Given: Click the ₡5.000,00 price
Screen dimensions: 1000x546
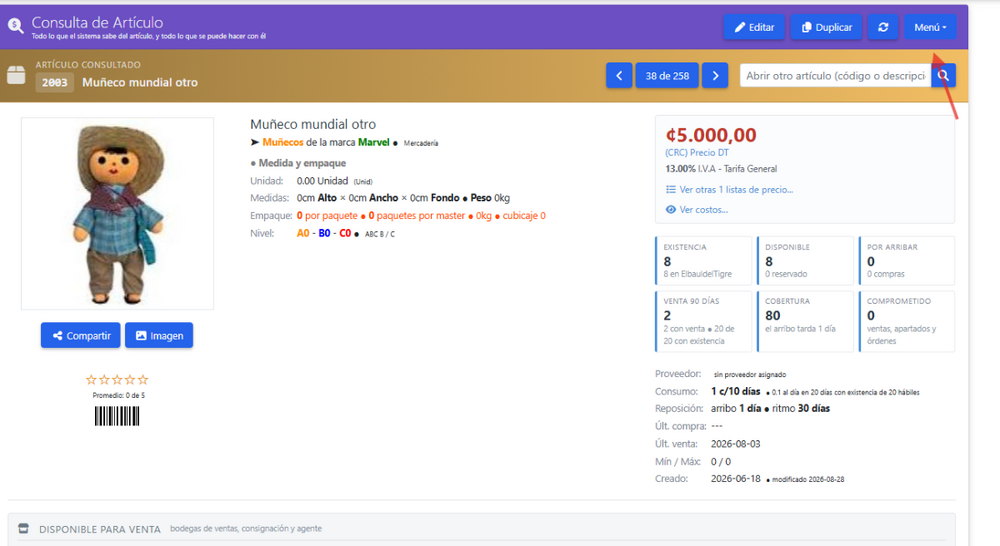Looking at the screenshot, I should (710, 135).
